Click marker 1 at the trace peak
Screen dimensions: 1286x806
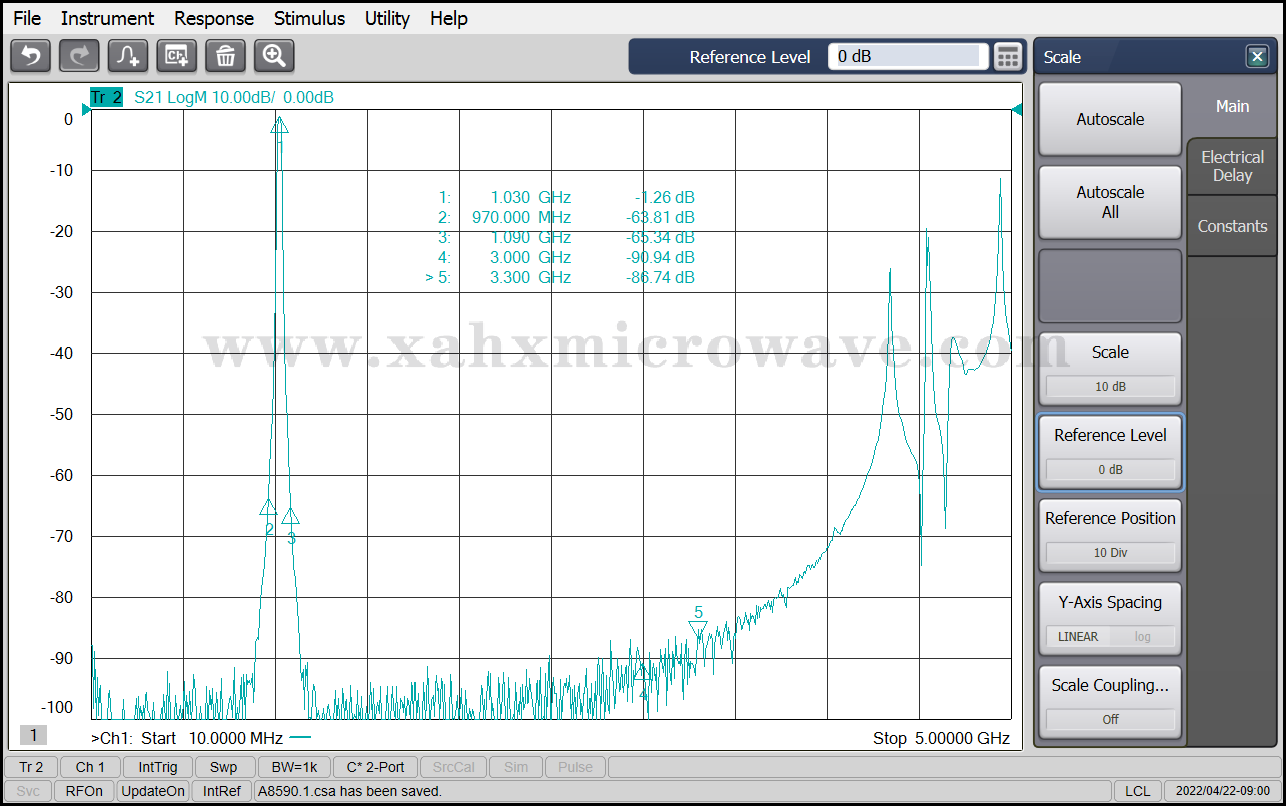[279, 125]
